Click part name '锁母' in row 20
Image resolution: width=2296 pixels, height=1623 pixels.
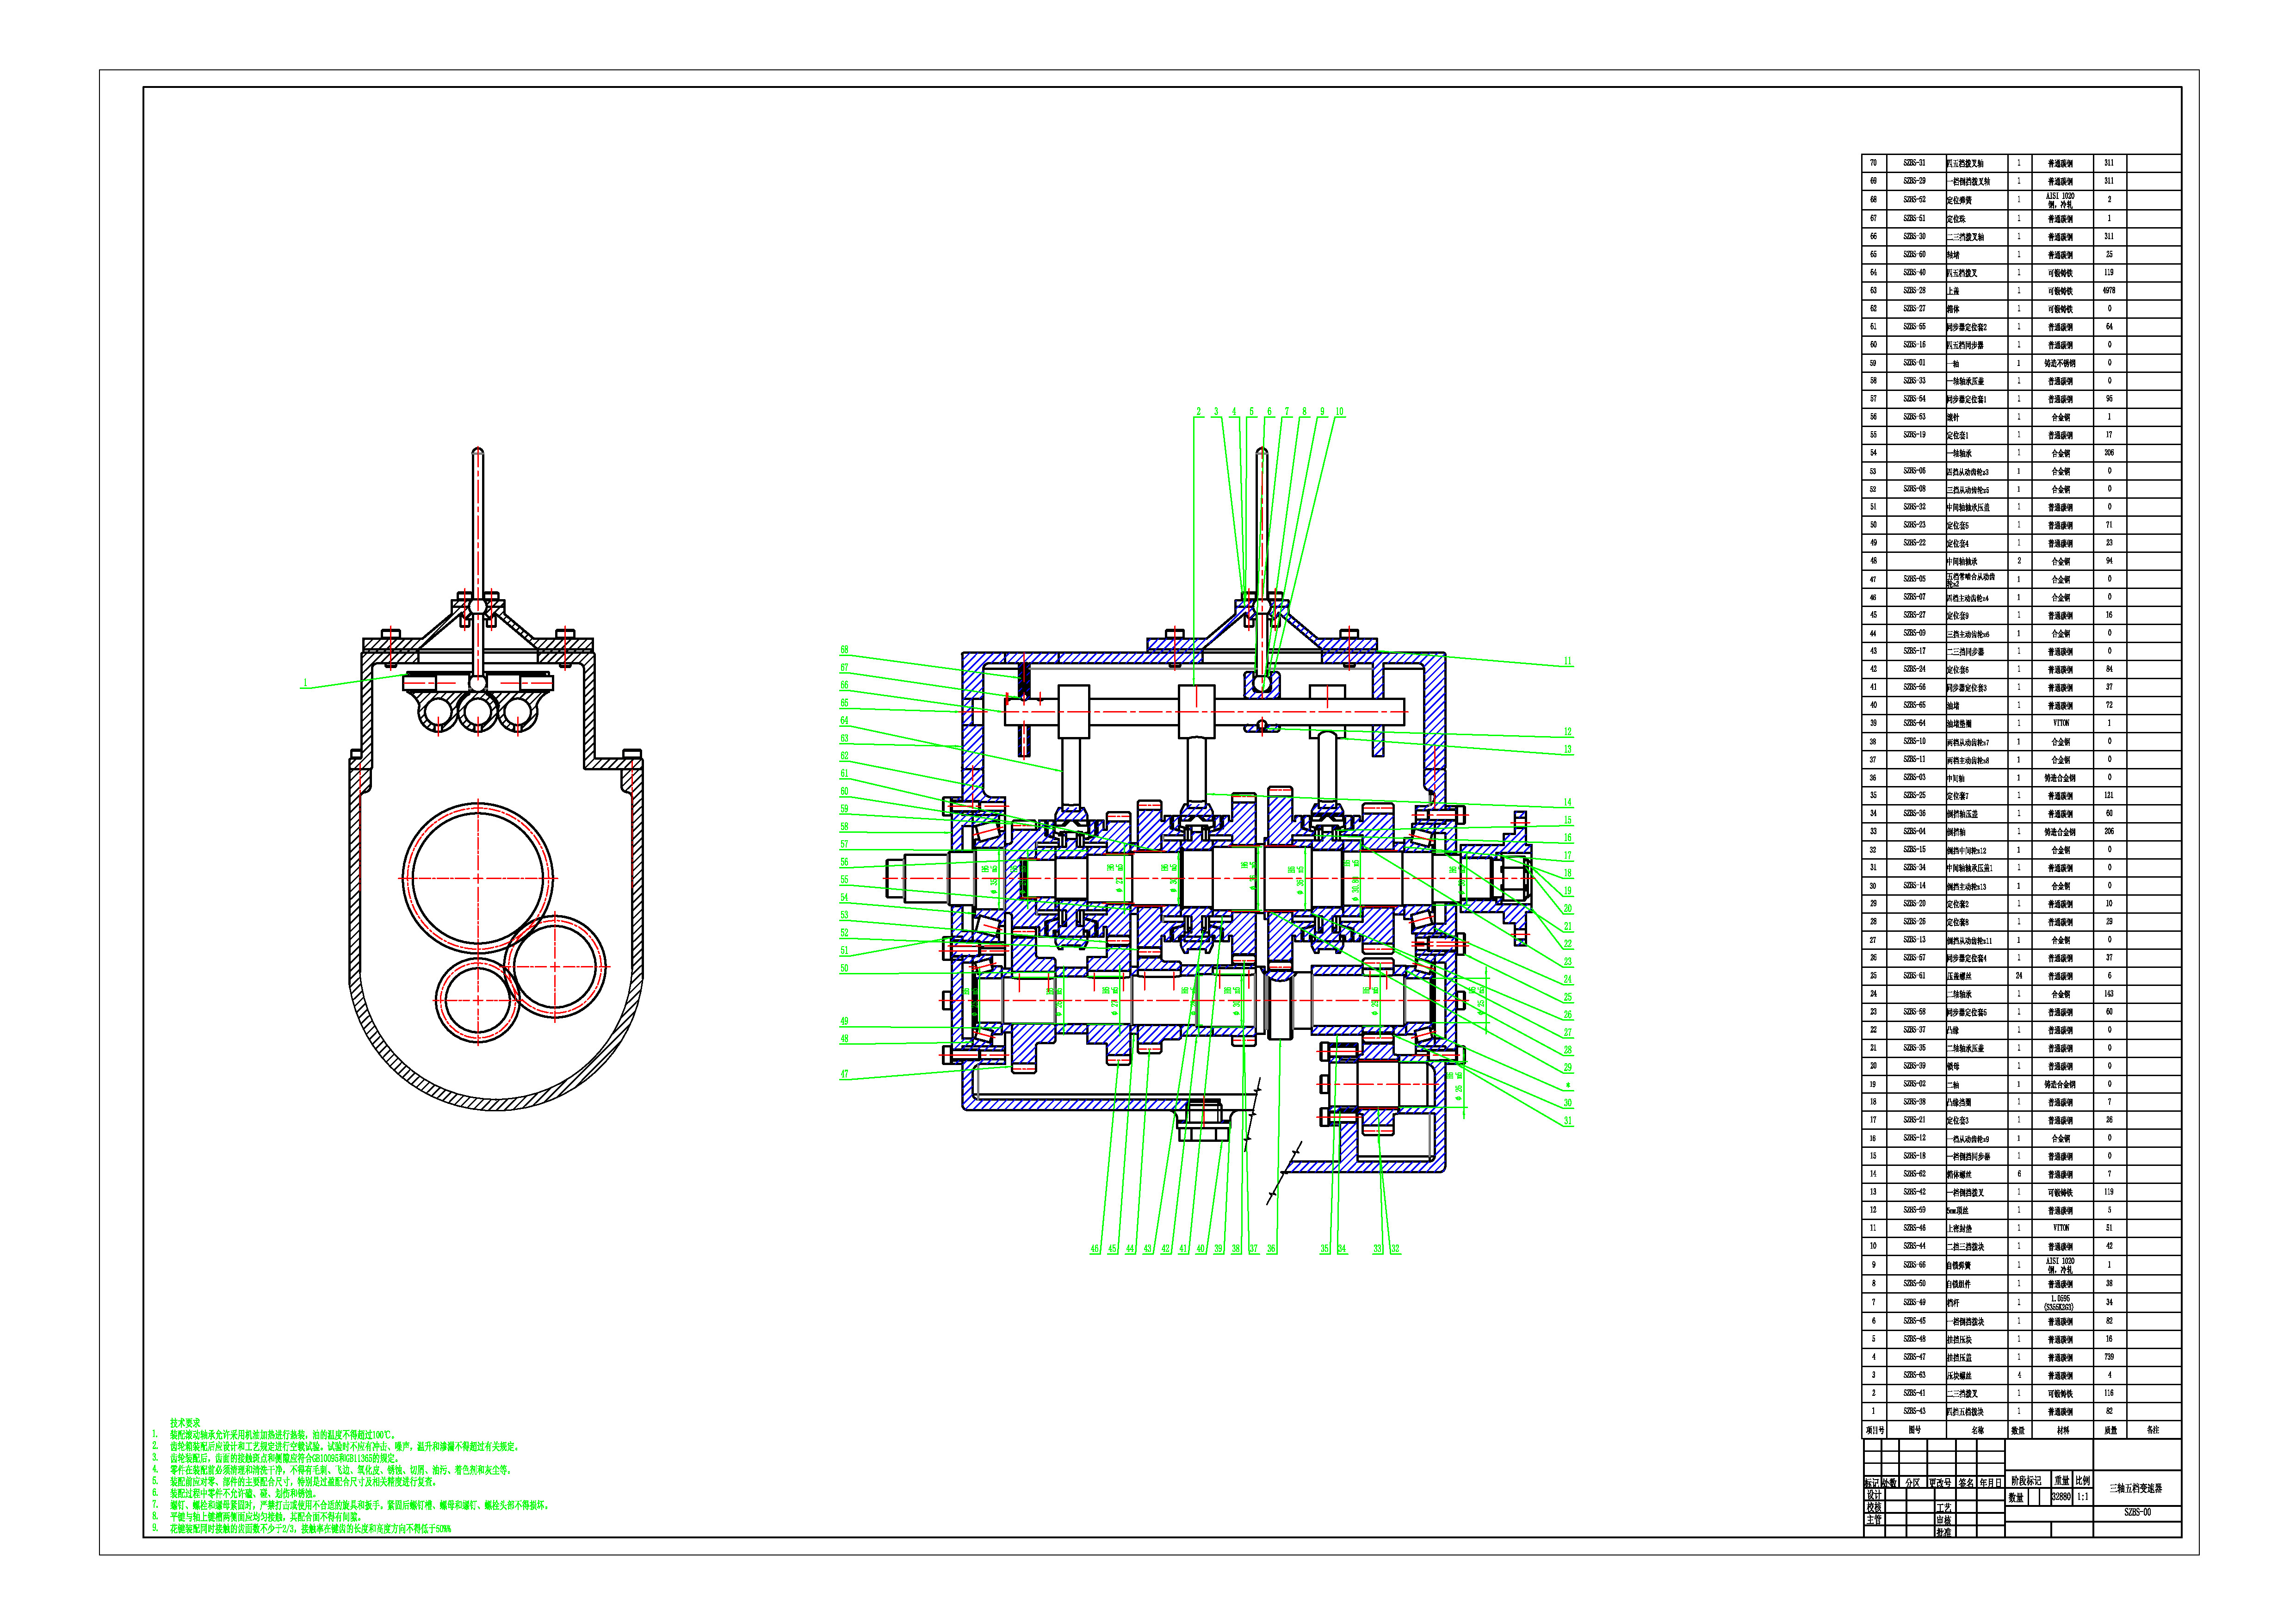(1953, 1066)
